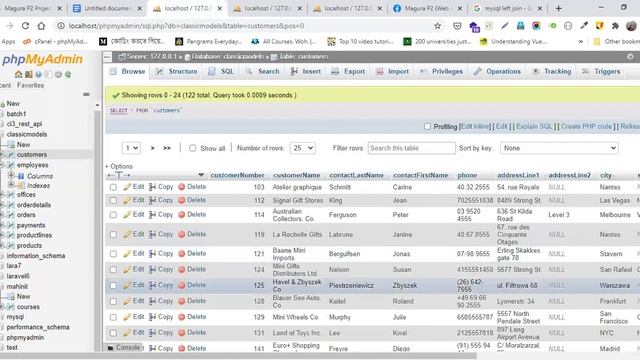Open a new browser tab

pos(558,8)
